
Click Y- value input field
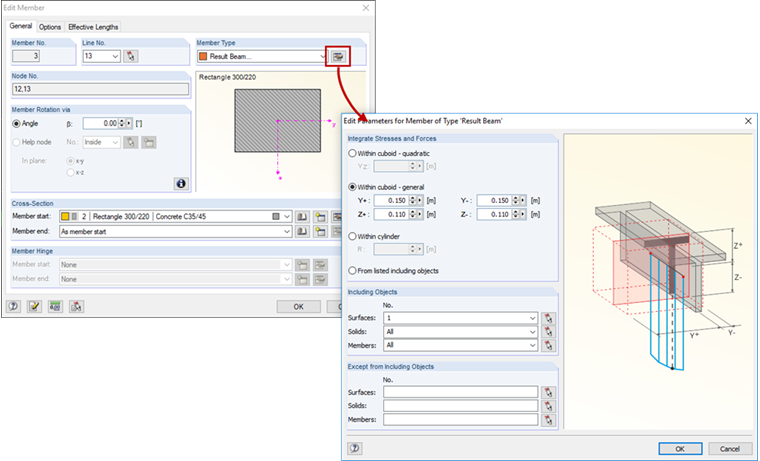tap(494, 201)
